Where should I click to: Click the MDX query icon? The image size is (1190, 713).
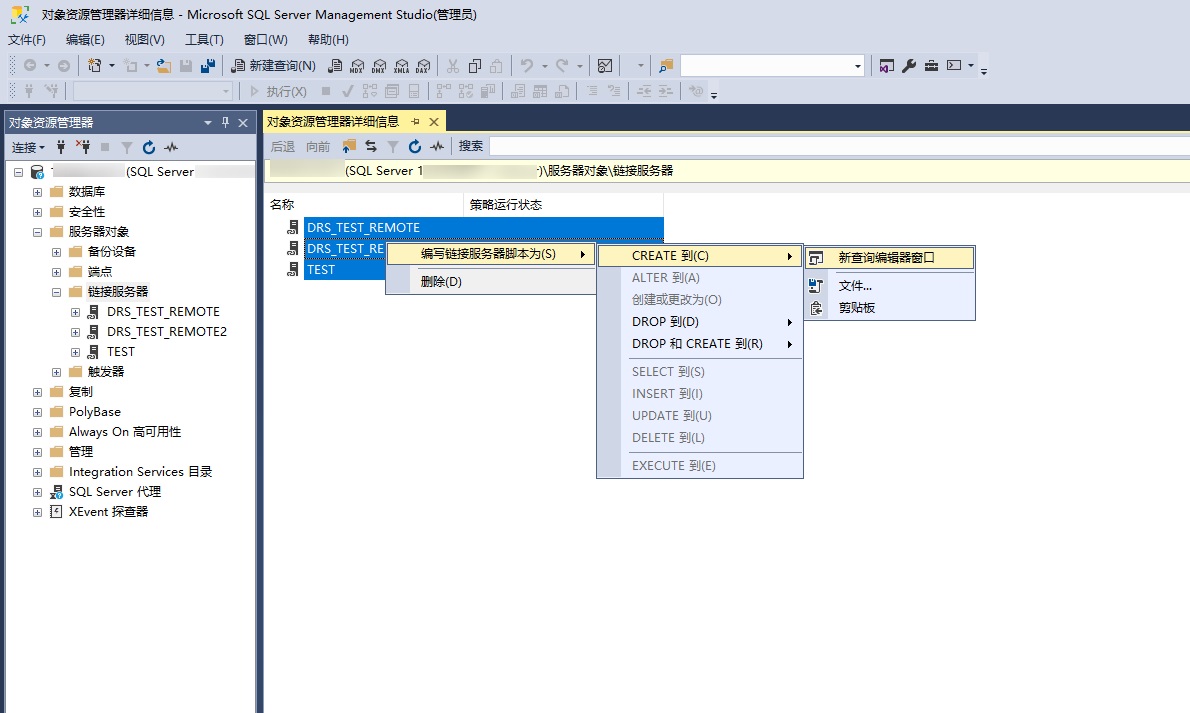(x=357, y=66)
